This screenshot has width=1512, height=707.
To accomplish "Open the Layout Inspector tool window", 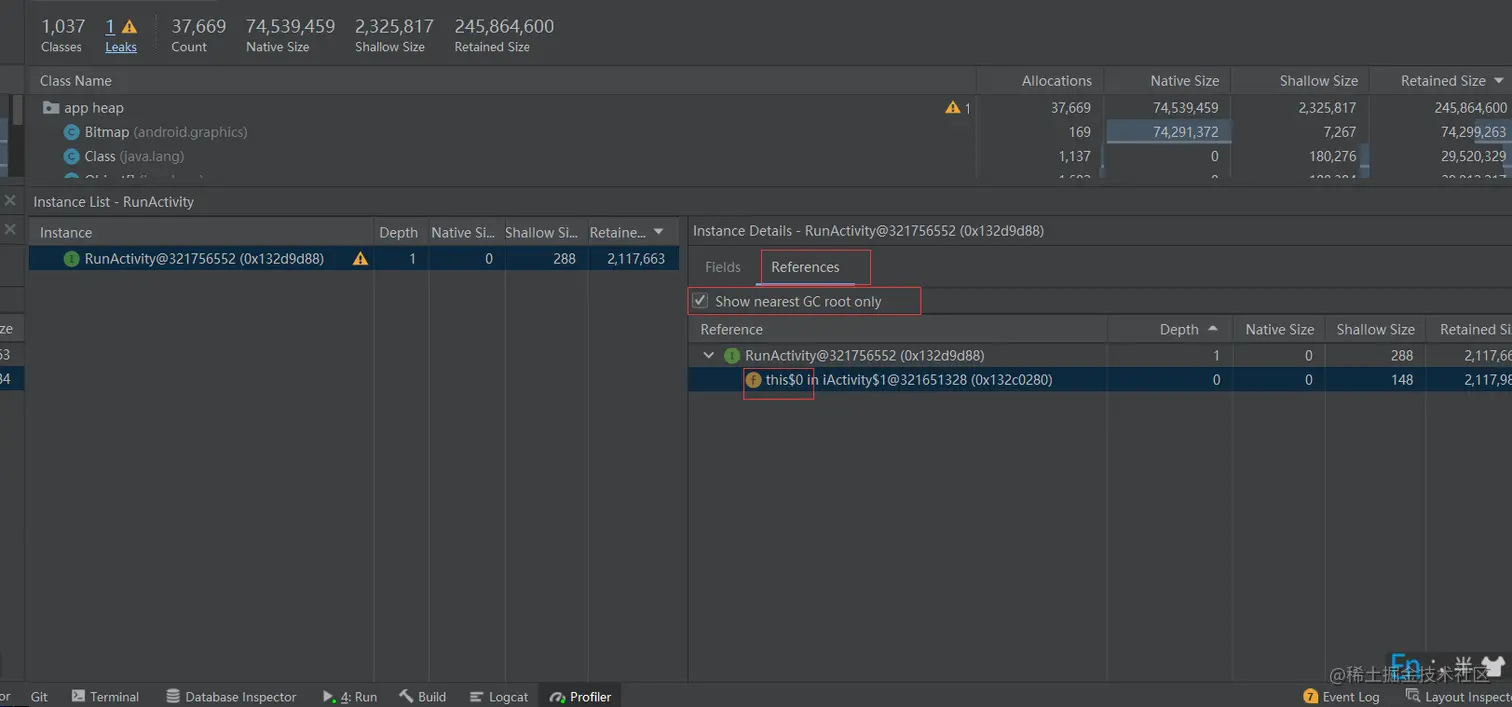I will tap(1458, 696).
